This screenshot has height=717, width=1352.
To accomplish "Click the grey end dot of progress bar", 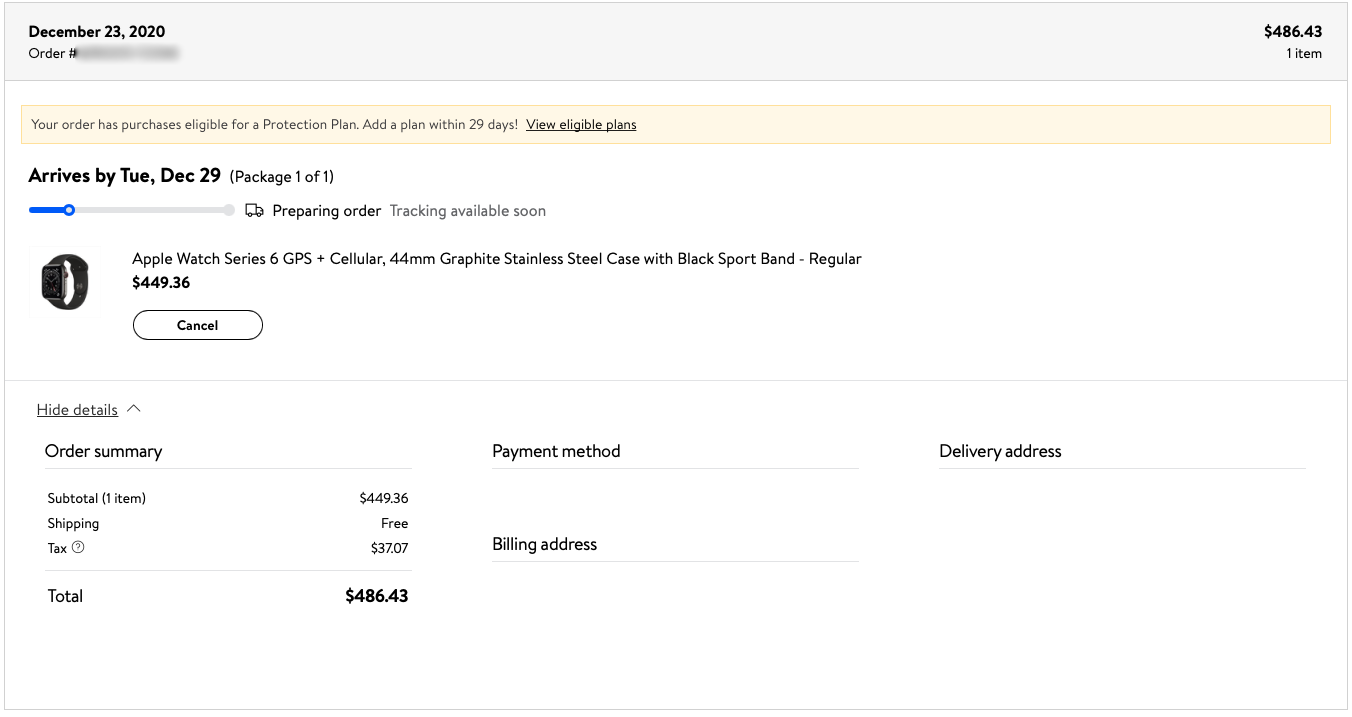I will click(x=229, y=210).
